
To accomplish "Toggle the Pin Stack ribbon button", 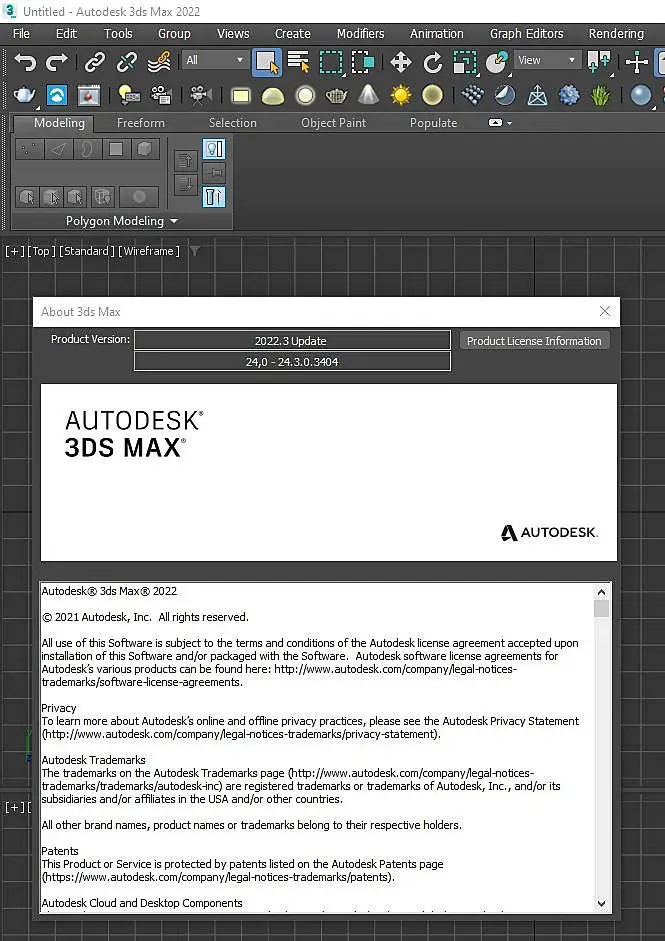I will 214,173.
